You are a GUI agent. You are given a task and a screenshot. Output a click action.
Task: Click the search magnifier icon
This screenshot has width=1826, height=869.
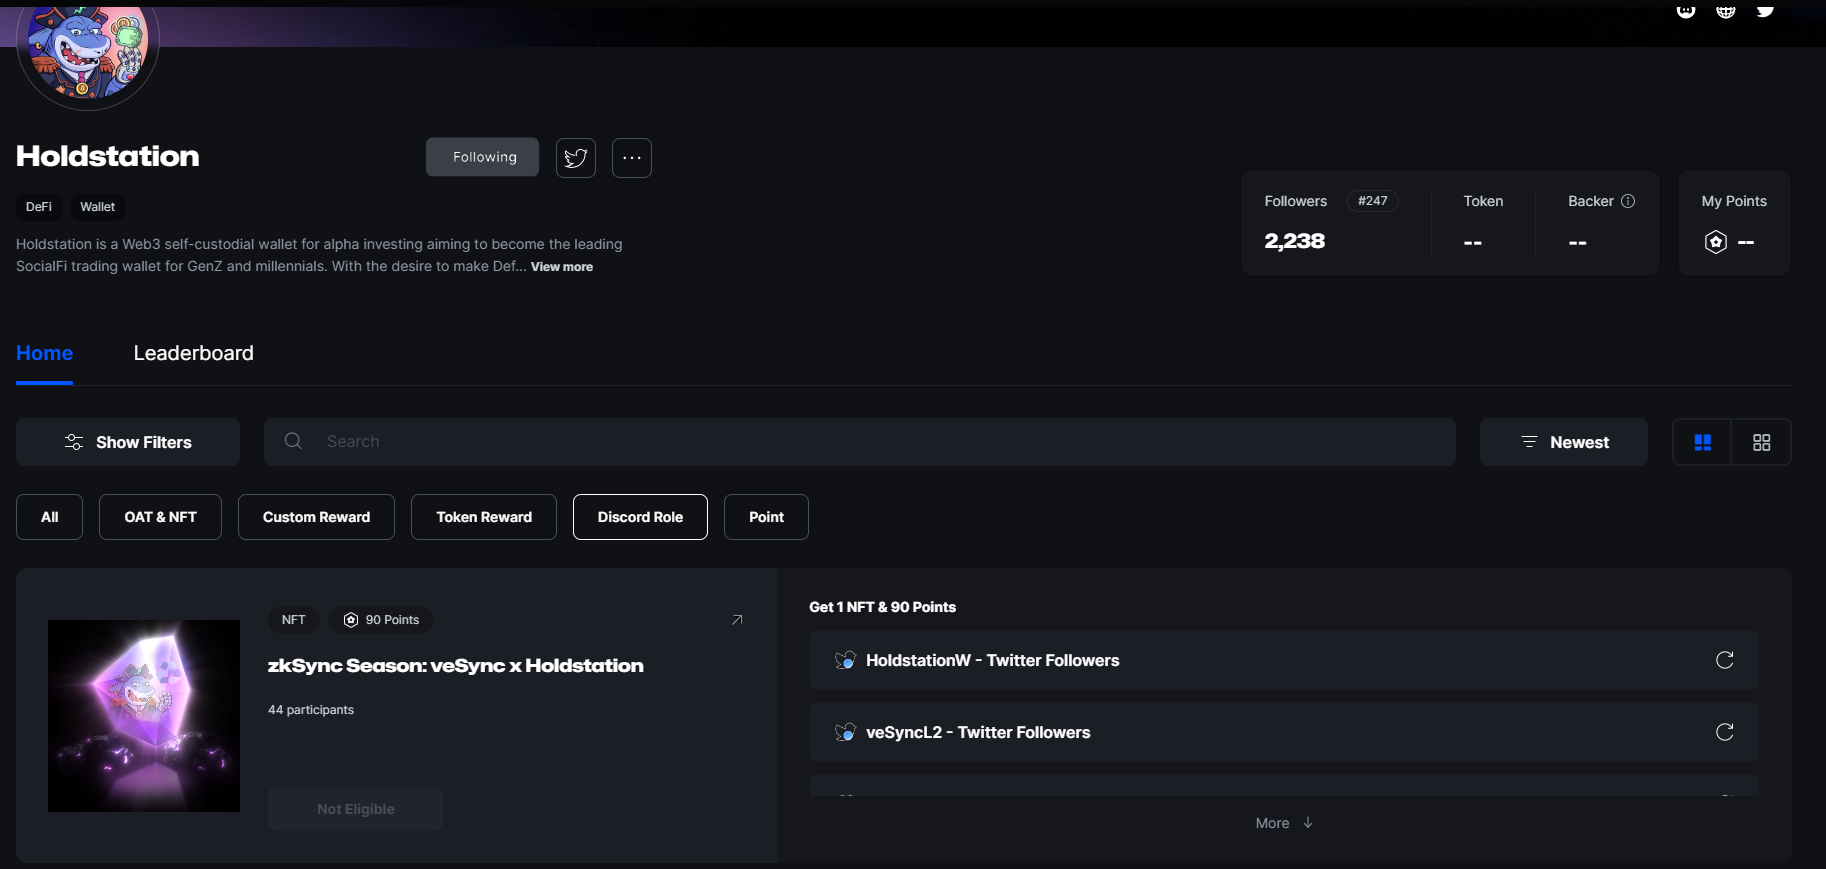point(293,441)
